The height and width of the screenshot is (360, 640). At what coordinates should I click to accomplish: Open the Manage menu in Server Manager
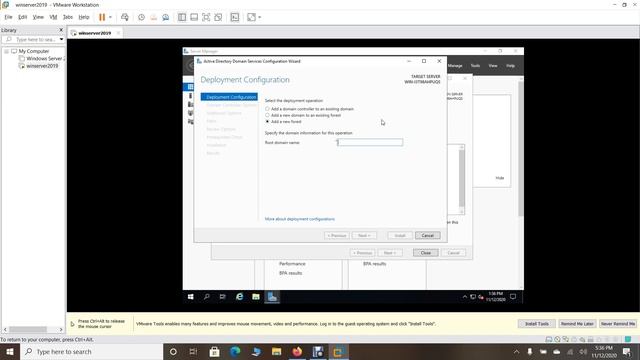(455, 66)
